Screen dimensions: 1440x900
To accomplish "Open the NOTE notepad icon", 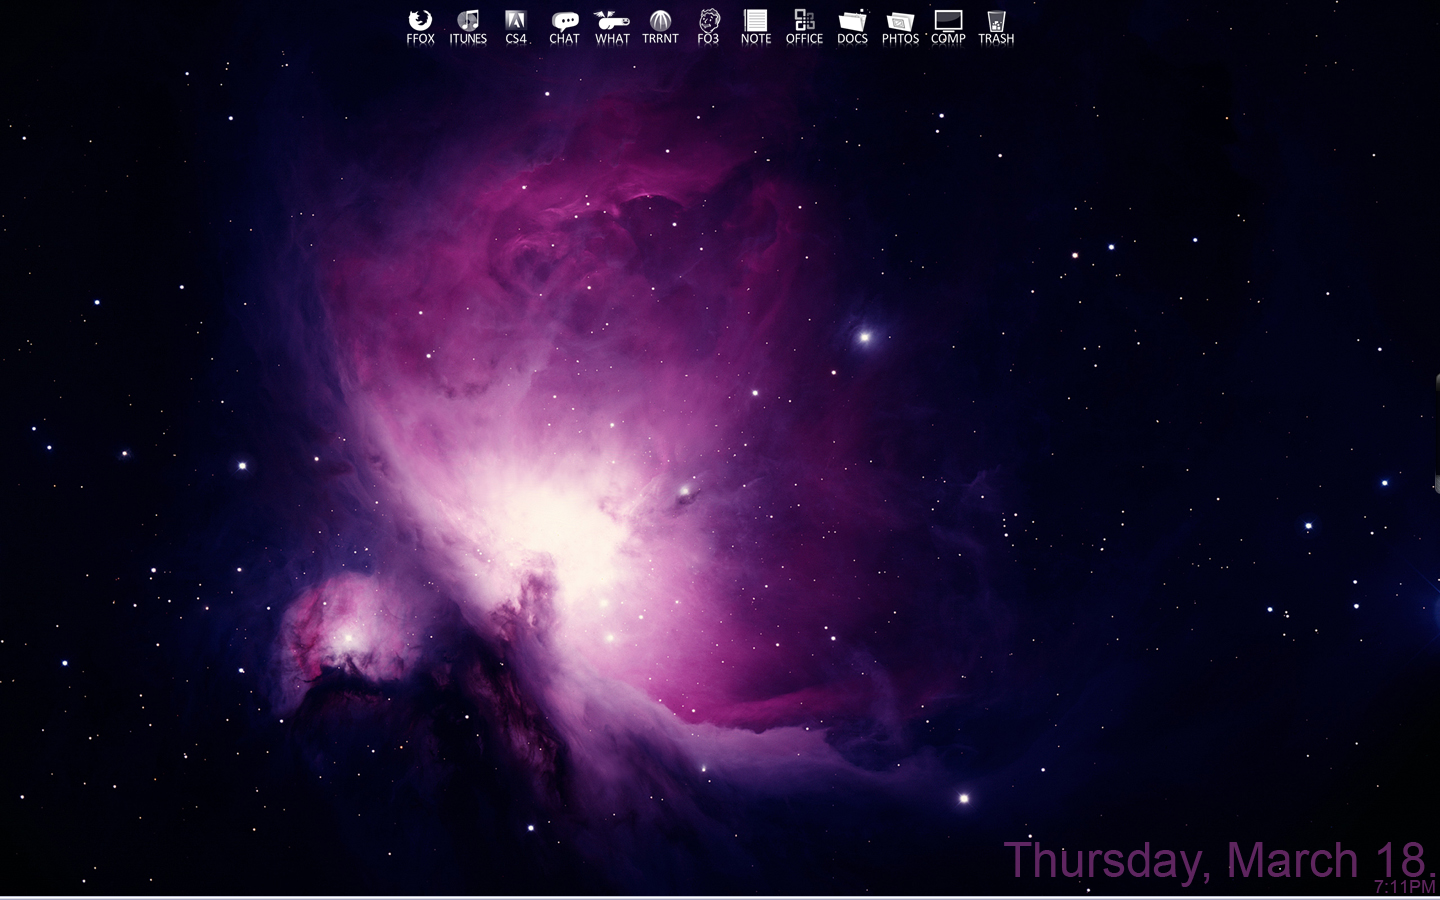I will pos(755,20).
